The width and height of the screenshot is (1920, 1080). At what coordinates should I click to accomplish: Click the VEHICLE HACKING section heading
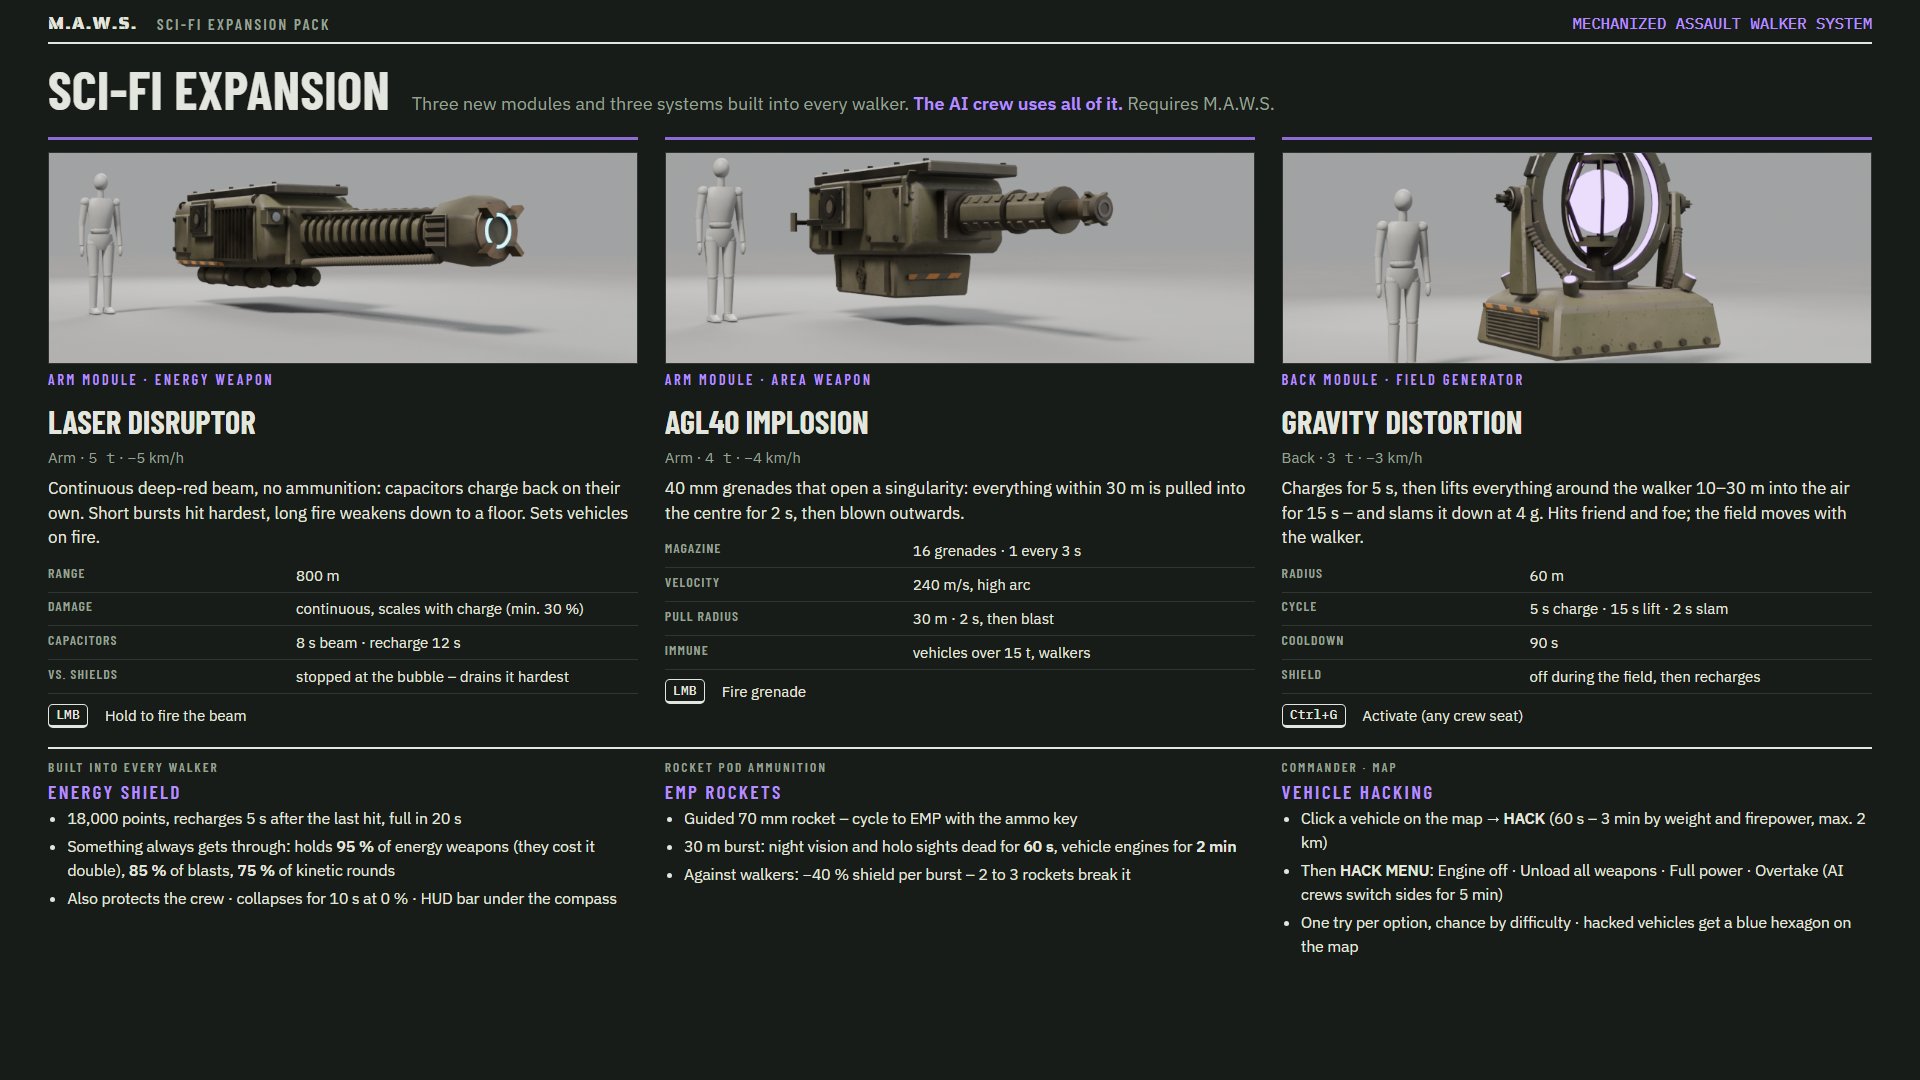(x=1357, y=793)
